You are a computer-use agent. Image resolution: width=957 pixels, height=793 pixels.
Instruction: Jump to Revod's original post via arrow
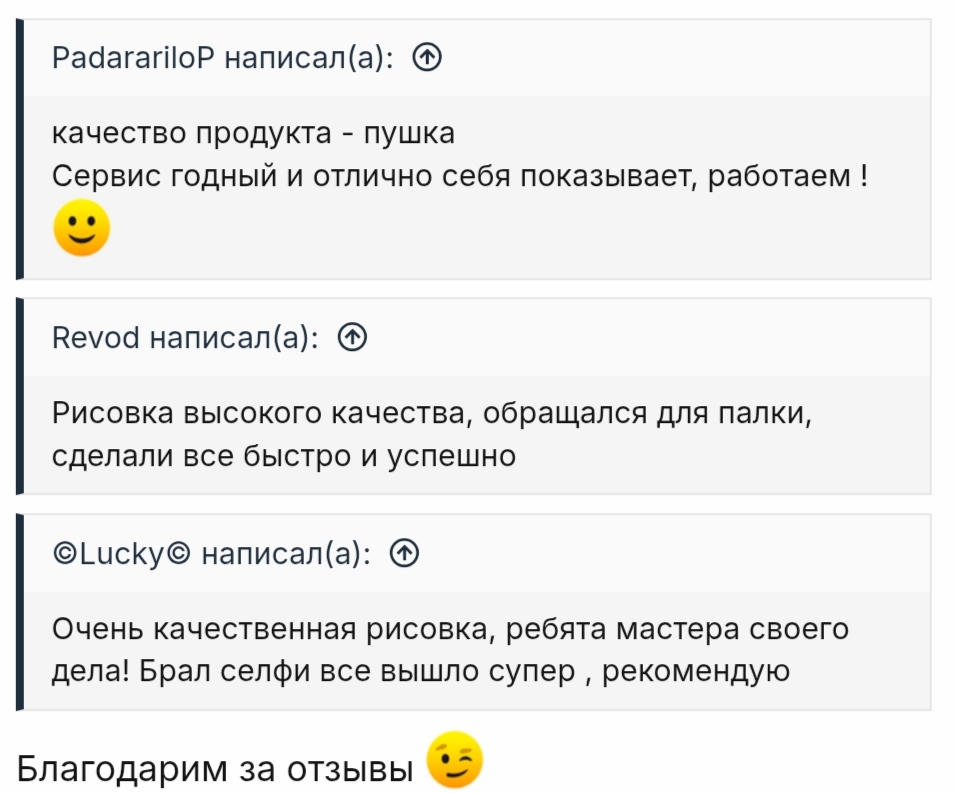[x=353, y=339]
